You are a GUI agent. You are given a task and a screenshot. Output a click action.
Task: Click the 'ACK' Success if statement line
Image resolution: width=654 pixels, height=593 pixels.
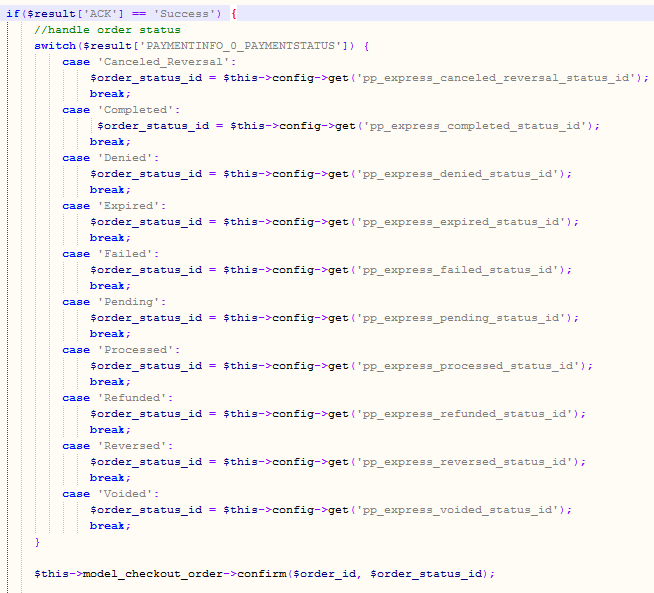pyautogui.click(x=121, y=14)
